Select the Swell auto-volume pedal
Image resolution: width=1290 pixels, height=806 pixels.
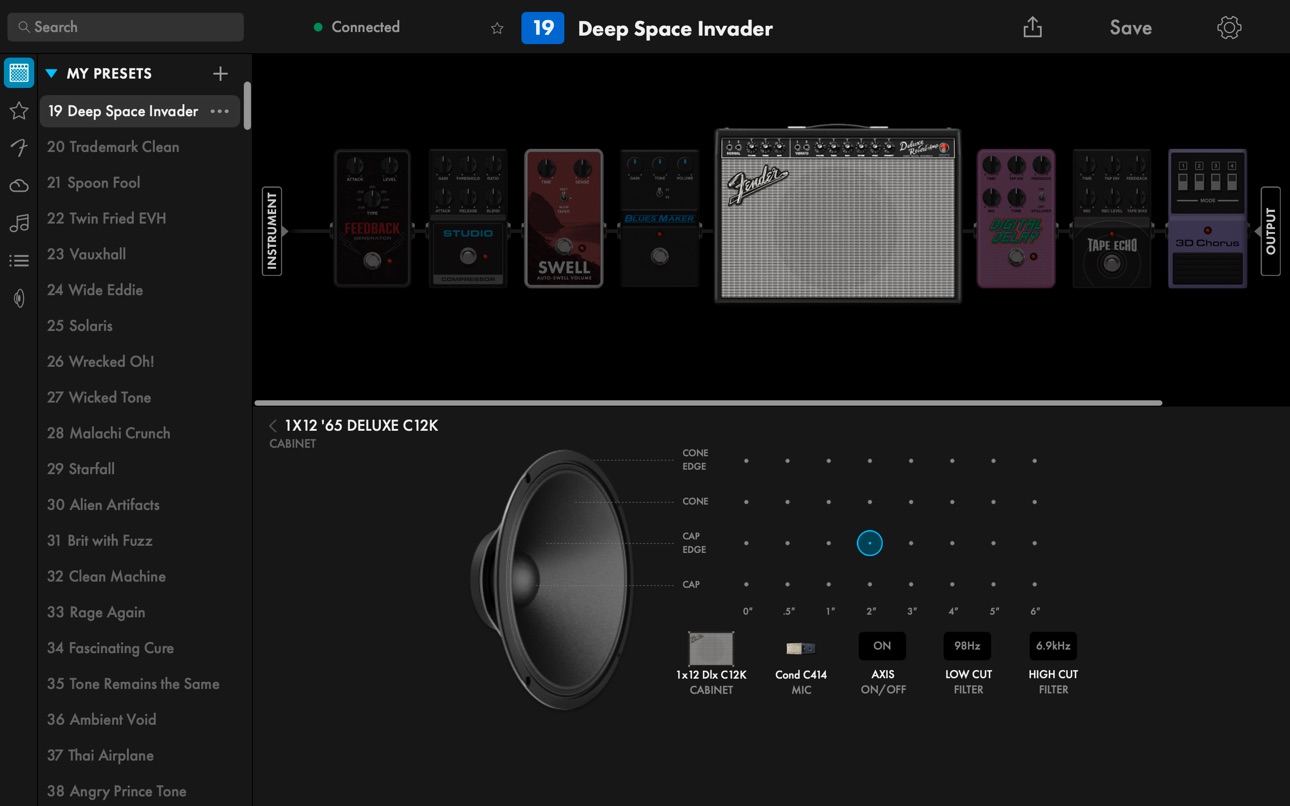tap(564, 218)
